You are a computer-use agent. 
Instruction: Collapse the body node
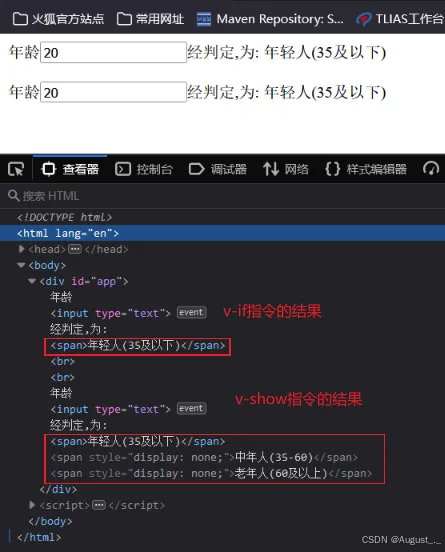click(21, 265)
